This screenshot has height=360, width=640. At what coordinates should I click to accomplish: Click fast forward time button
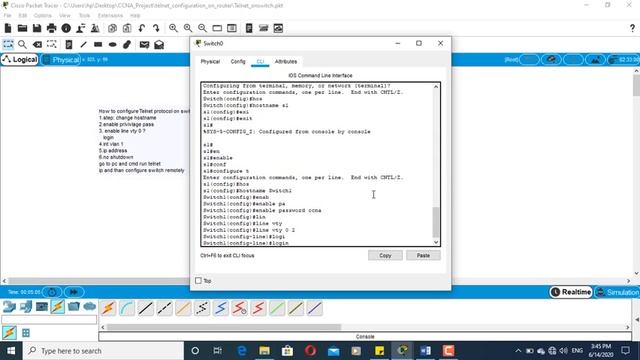(x=74, y=292)
